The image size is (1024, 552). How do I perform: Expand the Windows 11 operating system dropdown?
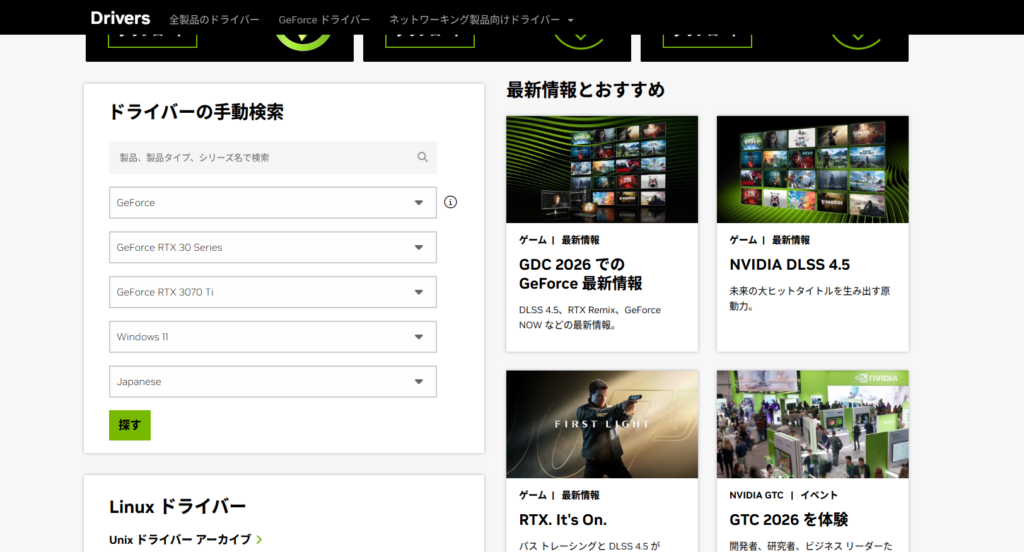click(x=273, y=336)
